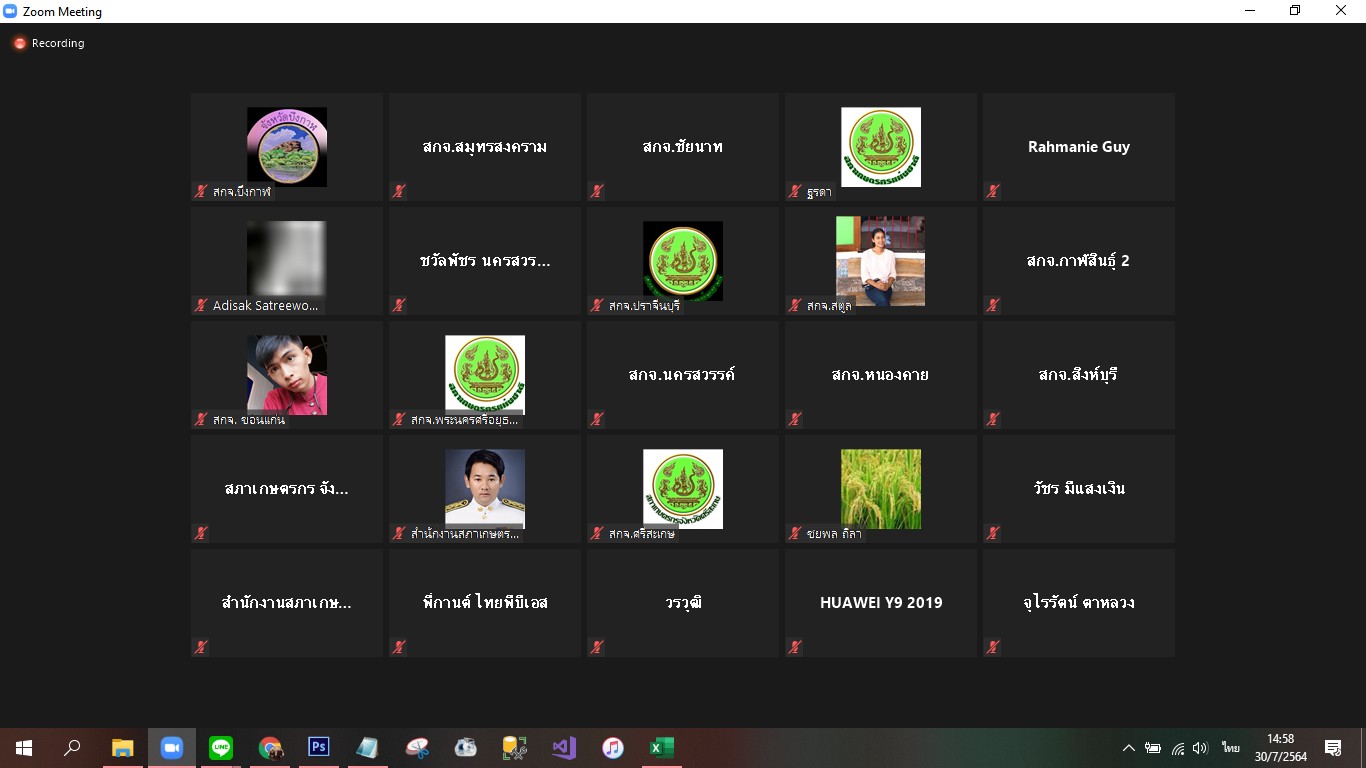Expand hidden system tray icons chevron
The height and width of the screenshot is (768, 1366).
point(1129,748)
